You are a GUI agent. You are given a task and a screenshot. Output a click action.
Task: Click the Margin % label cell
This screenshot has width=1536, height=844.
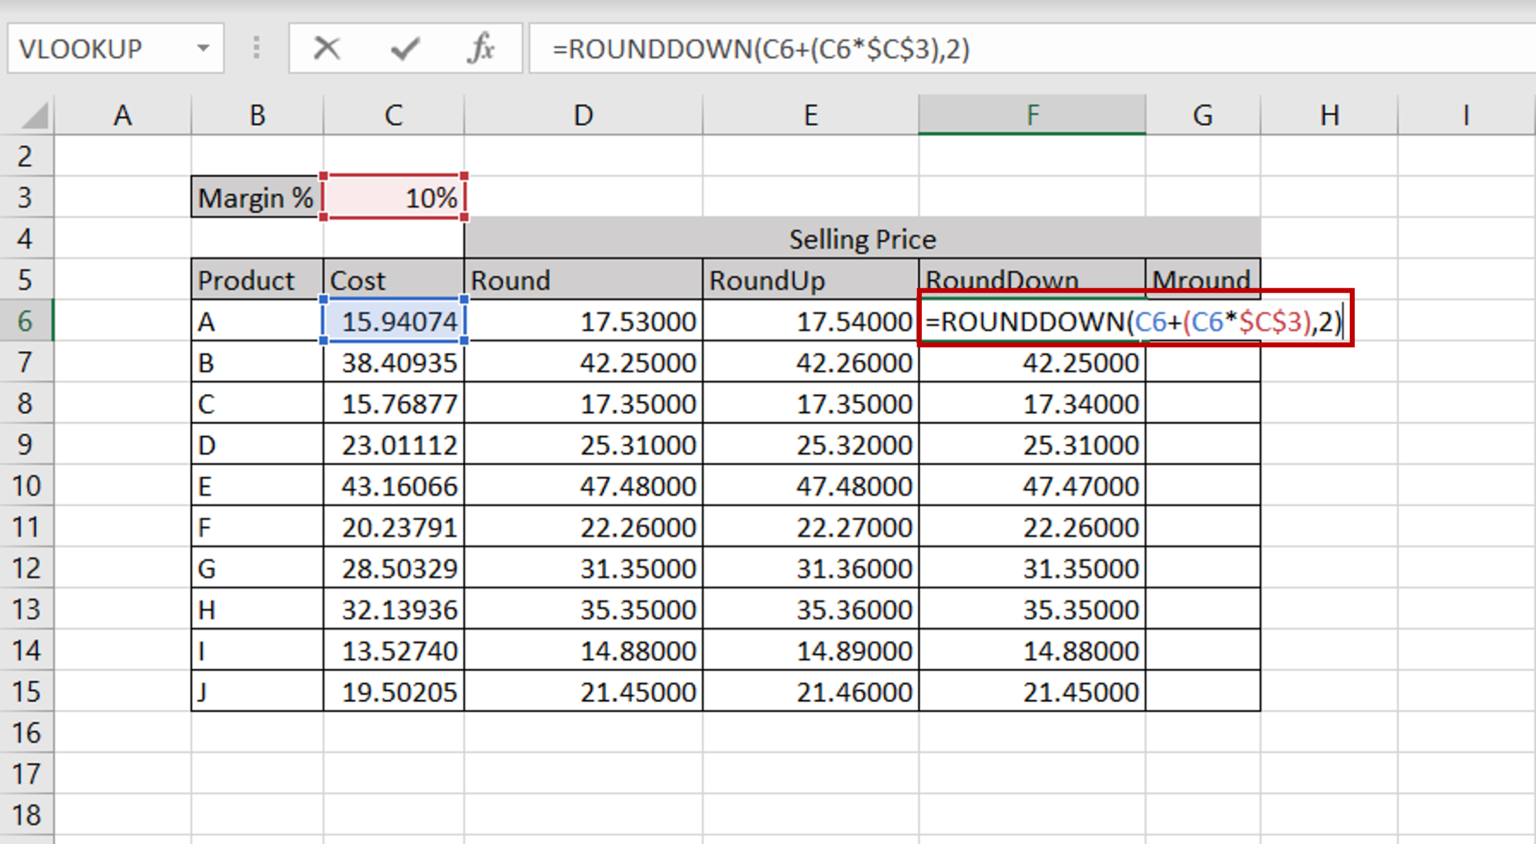pyautogui.click(x=255, y=197)
